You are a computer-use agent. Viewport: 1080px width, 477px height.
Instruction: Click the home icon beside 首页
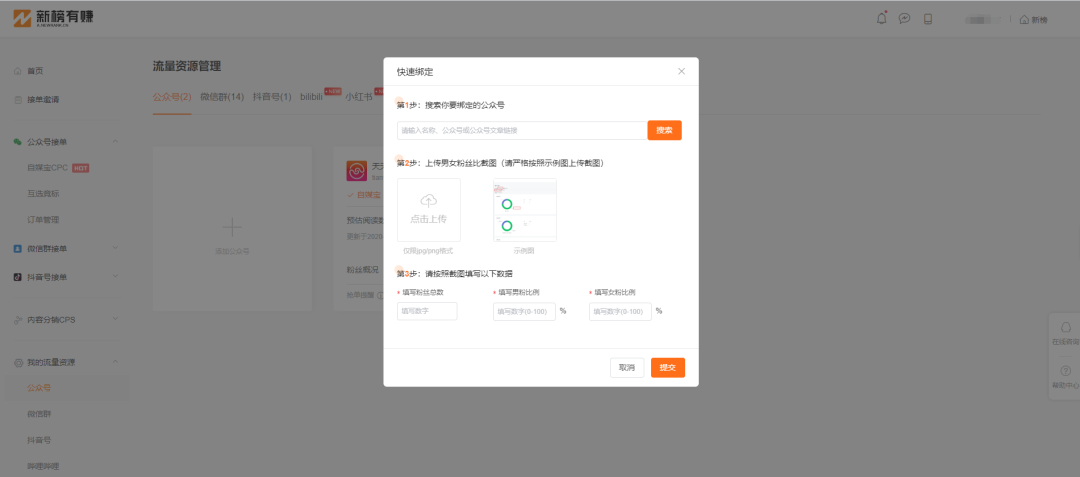tap(17, 71)
